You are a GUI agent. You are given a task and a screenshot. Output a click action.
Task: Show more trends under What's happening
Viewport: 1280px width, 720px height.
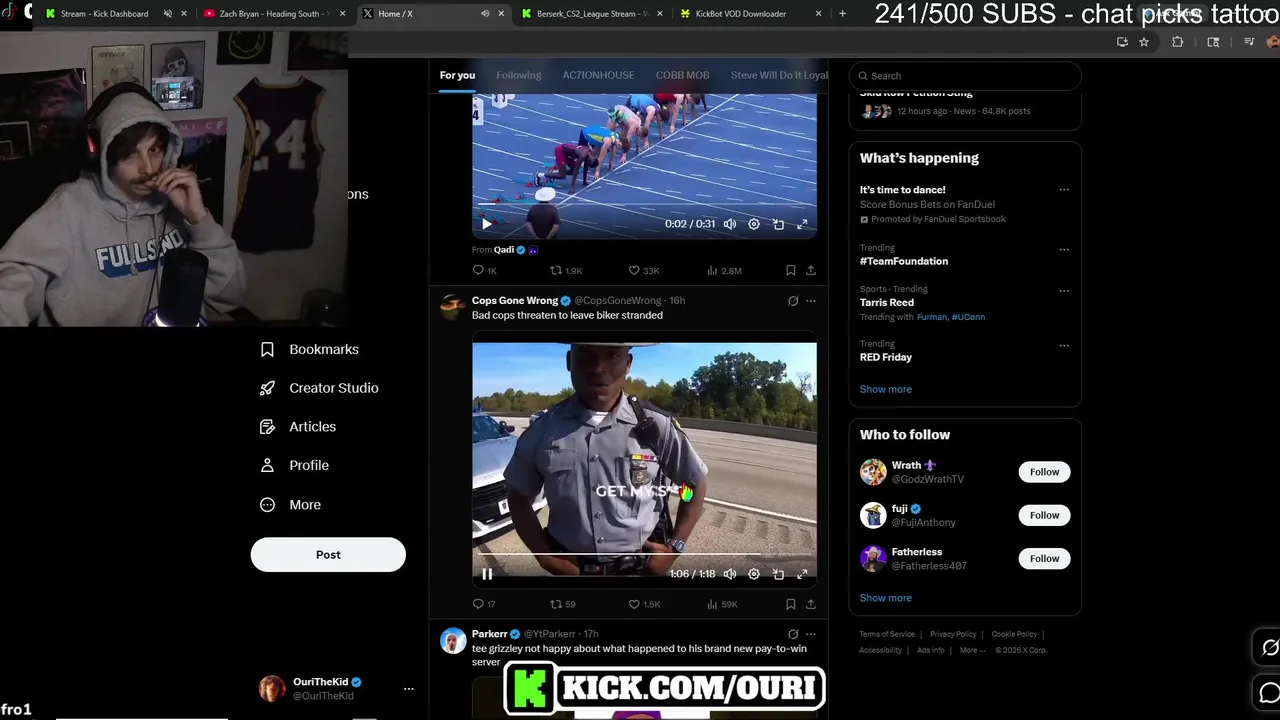886,389
